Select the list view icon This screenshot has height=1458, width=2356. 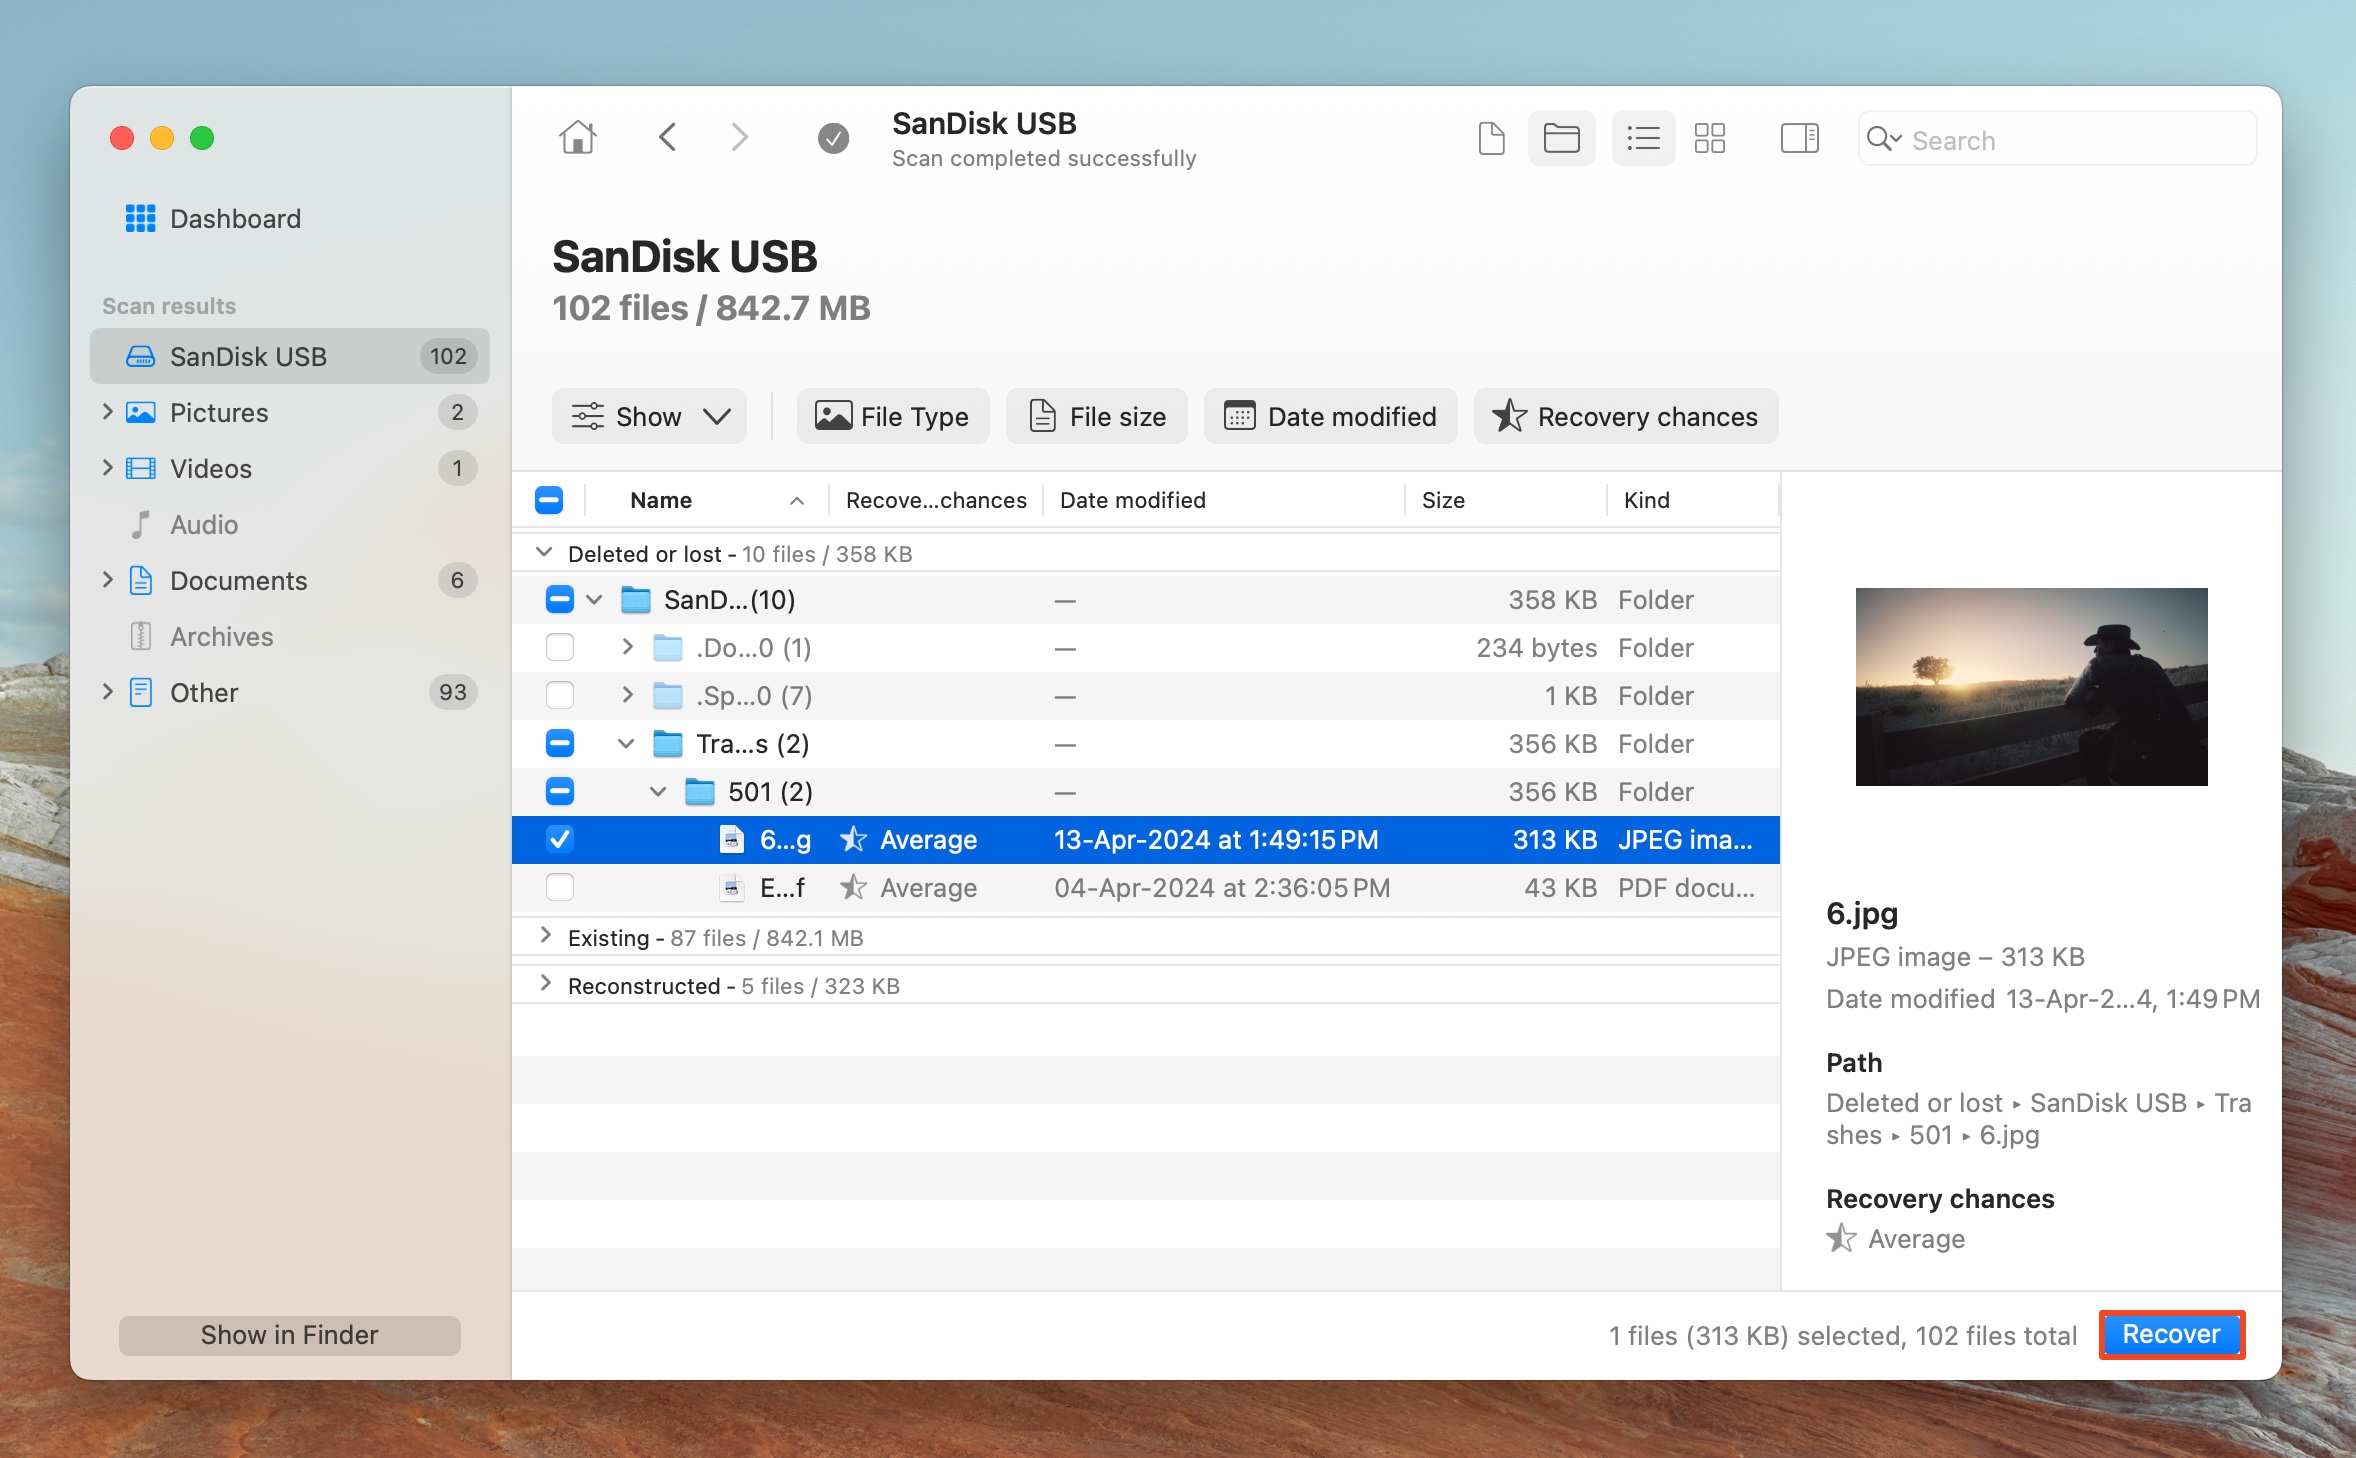(1643, 138)
